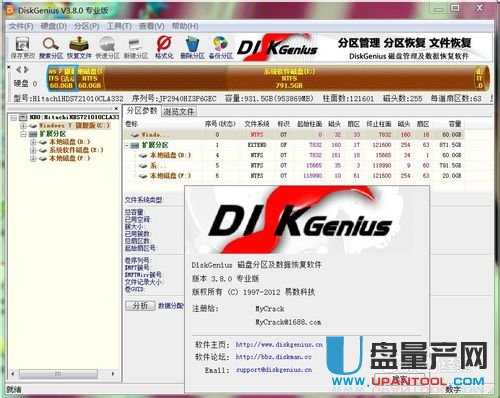Select Windows 7 旗舰版(C:) in the tree
The height and width of the screenshot is (398, 500).
point(74,126)
